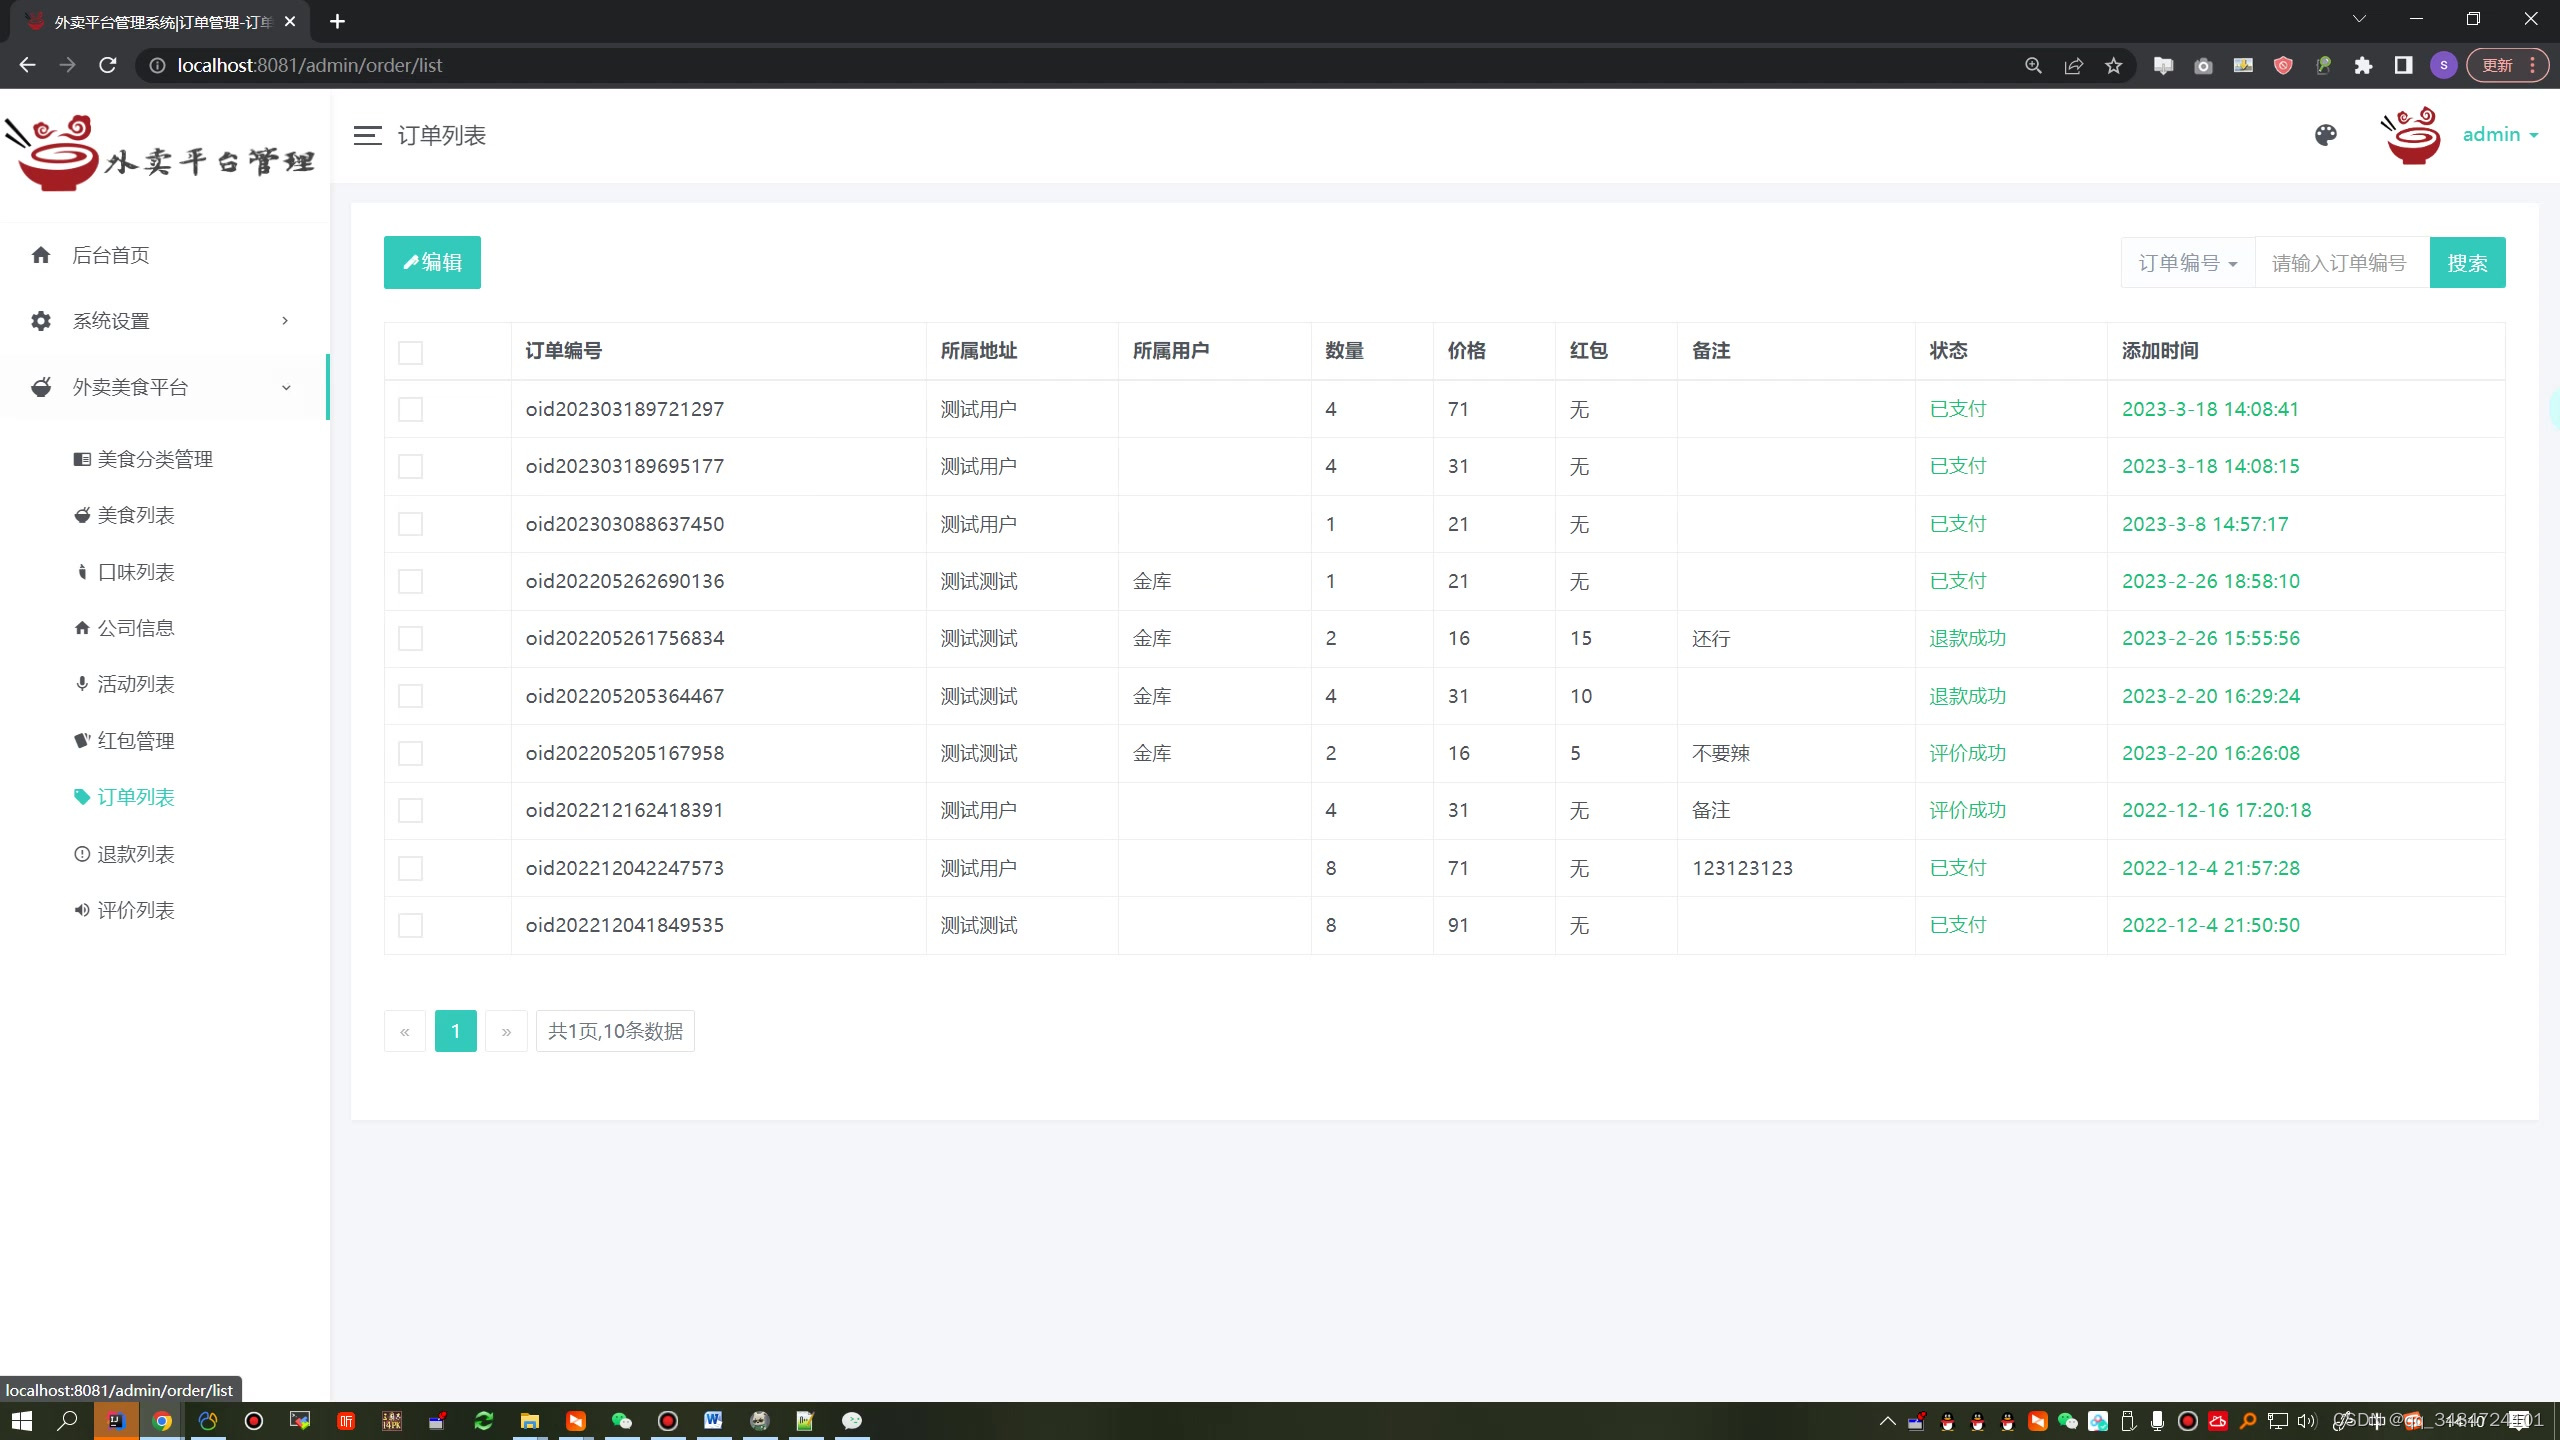Click the 公司信息 sidebar item
This screenshot has width=2560, height=1440.
point(135,627)
